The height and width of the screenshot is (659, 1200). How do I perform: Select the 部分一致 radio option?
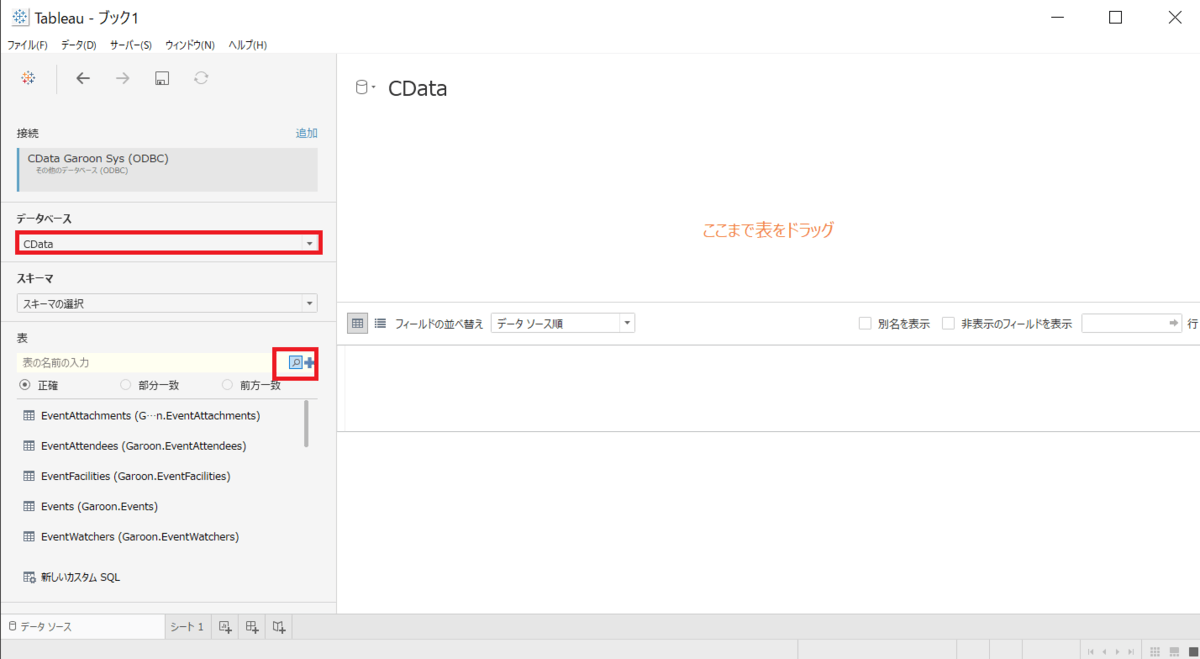(126, 385)
